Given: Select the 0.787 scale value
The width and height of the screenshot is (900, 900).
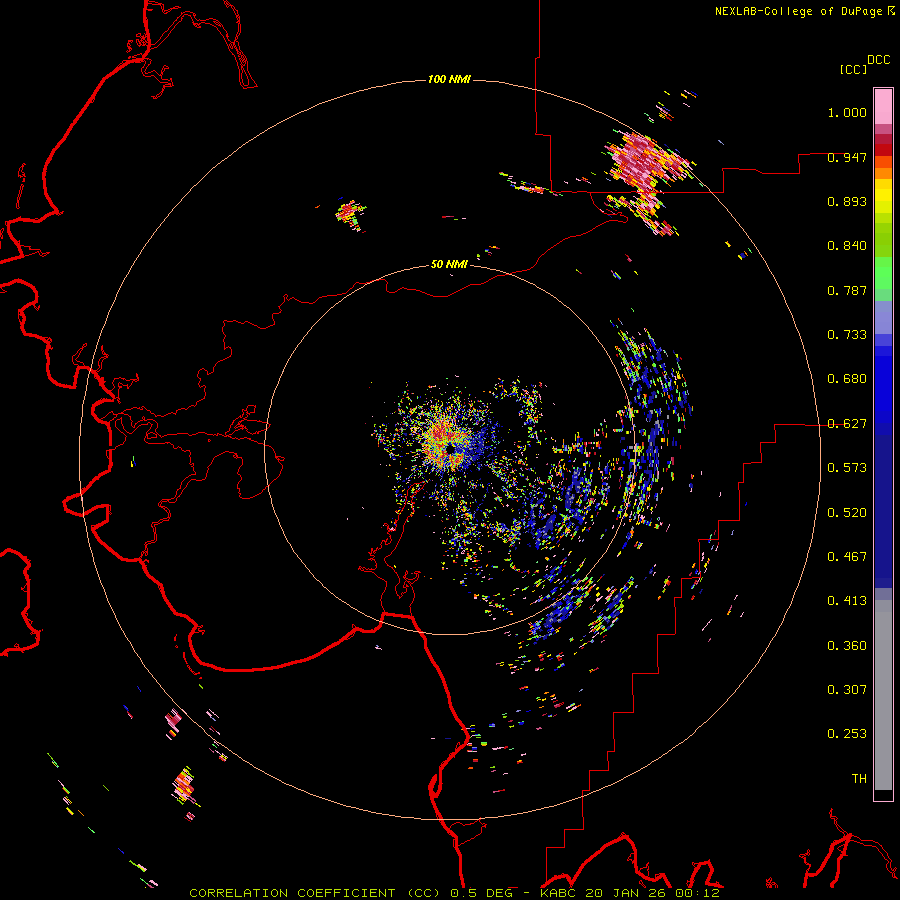Looking at the screenshot, I should coord(847,290).
